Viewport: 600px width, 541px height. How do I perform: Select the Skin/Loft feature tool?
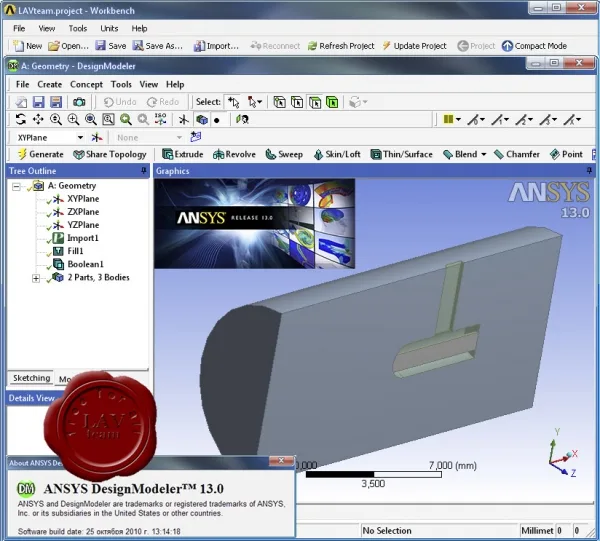click(x=337, y=154)
